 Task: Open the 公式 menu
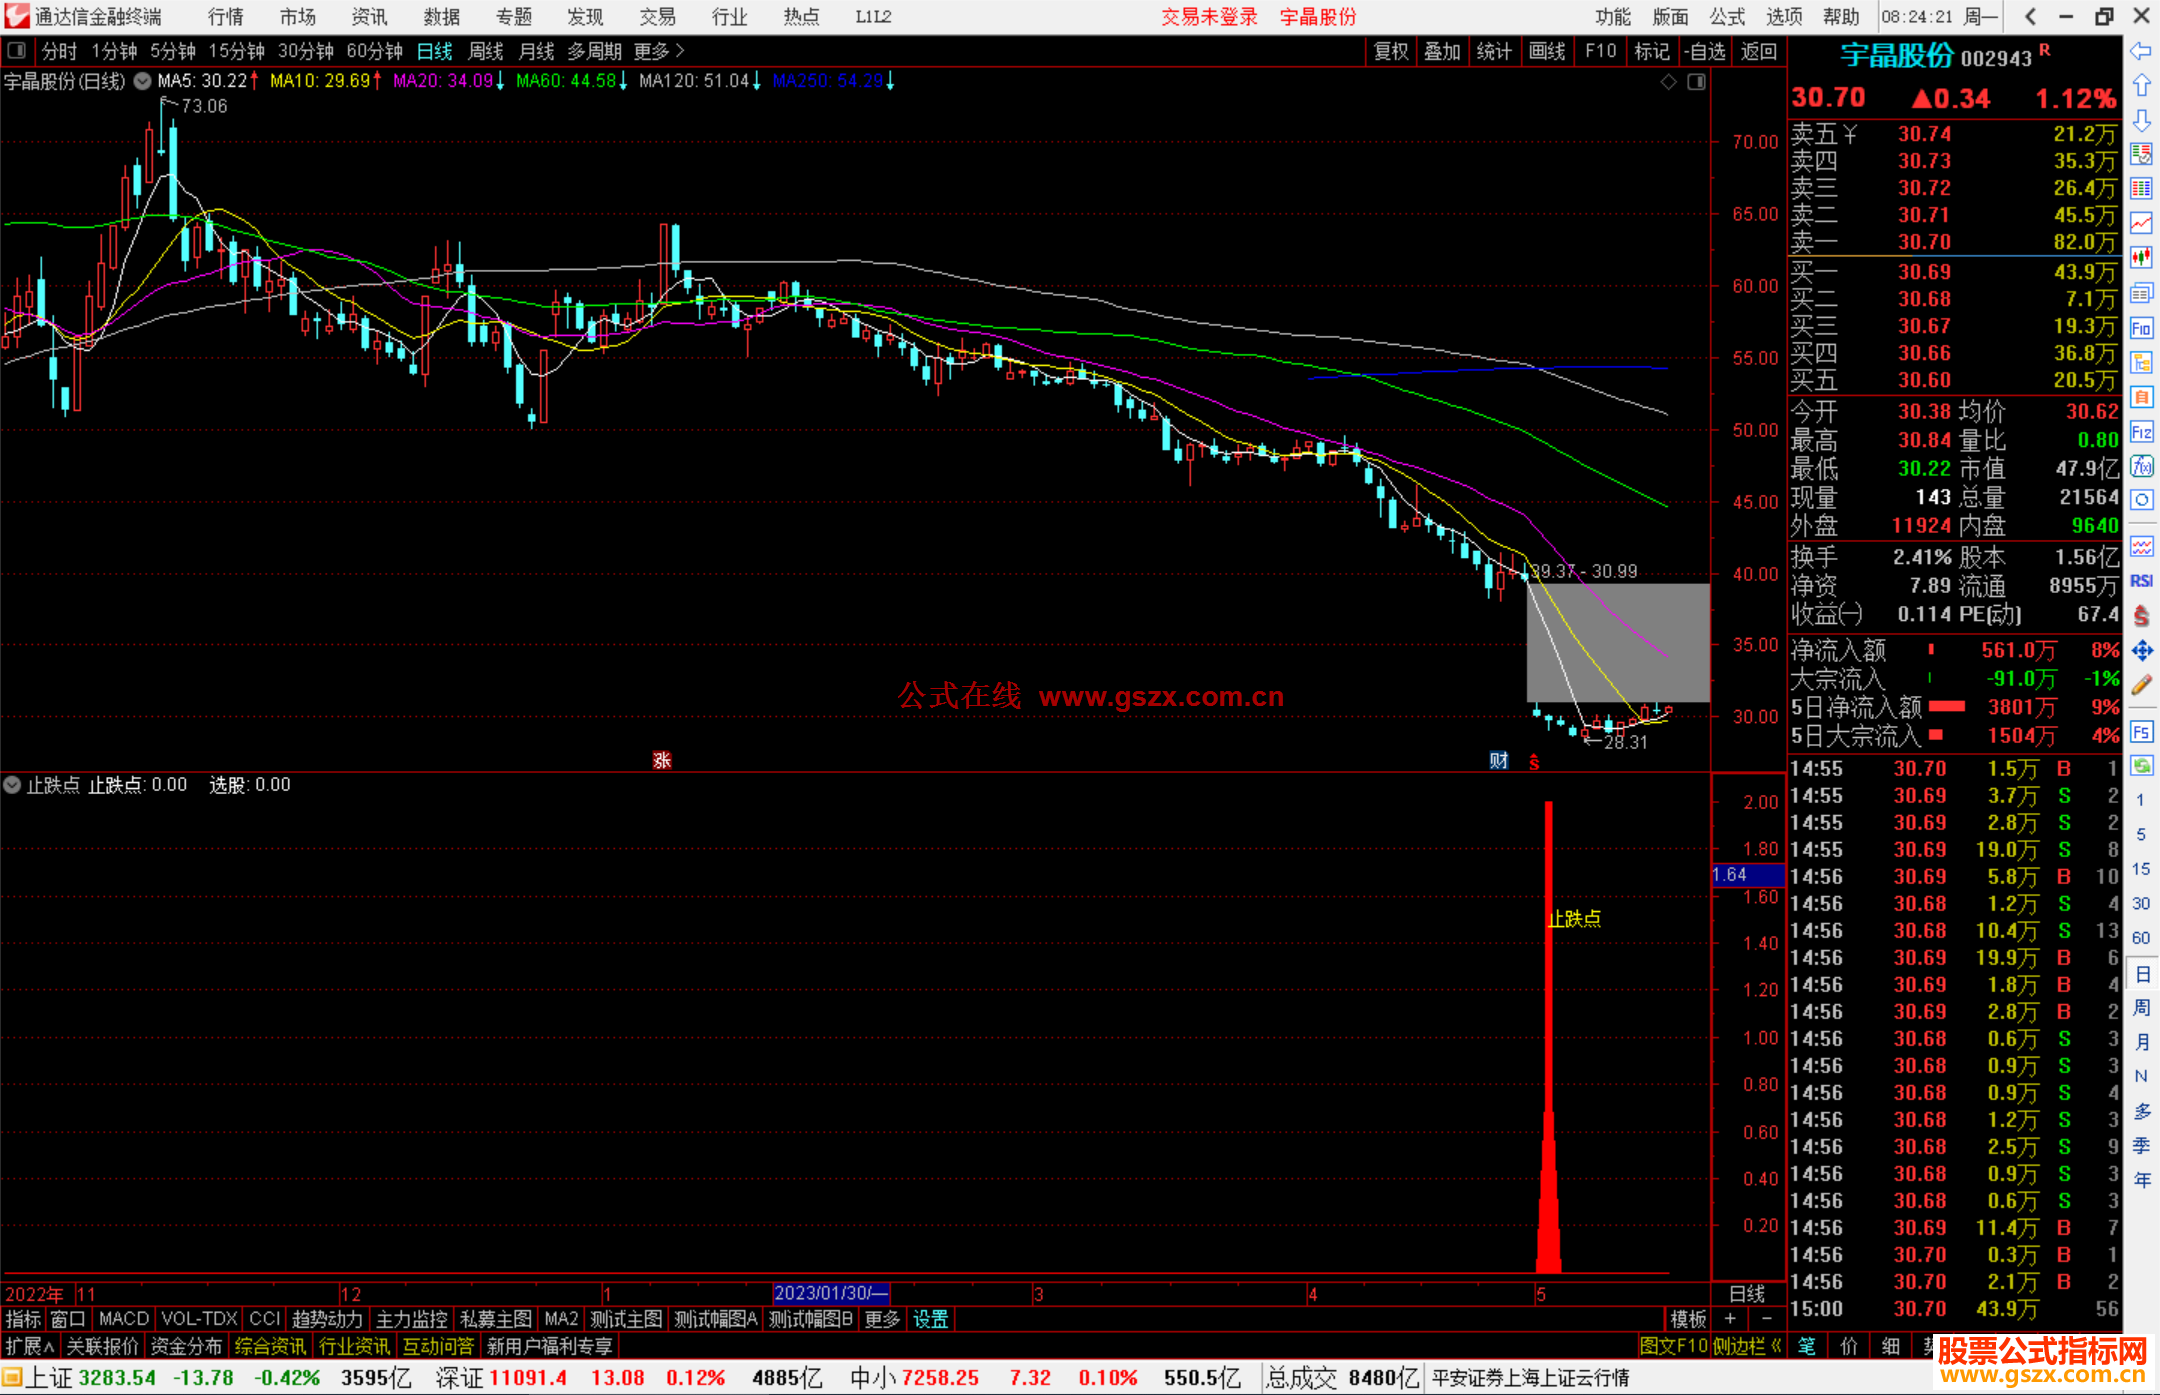click(1726, 17)
